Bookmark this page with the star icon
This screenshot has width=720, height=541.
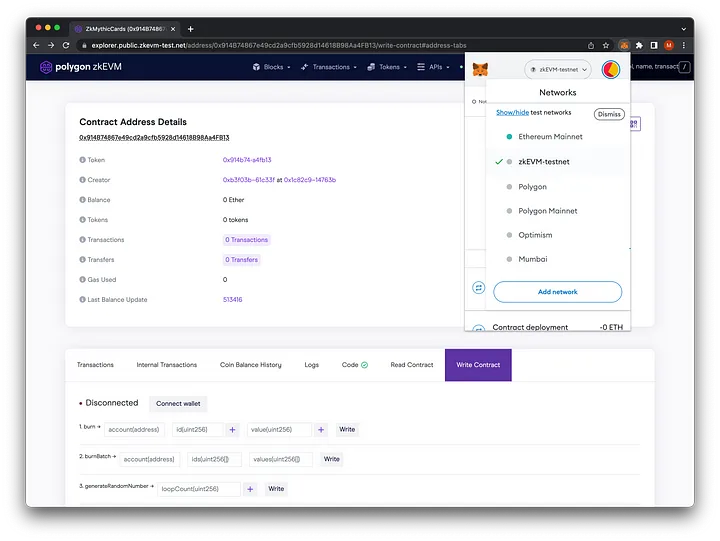[x=606, y=45]
